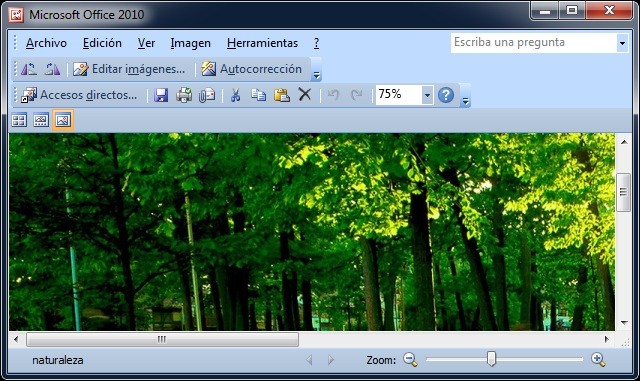This screenshot has height=381, width=640.
Task: Click the vertical scrollbar down arrow
Action: [x=624, y=323]
